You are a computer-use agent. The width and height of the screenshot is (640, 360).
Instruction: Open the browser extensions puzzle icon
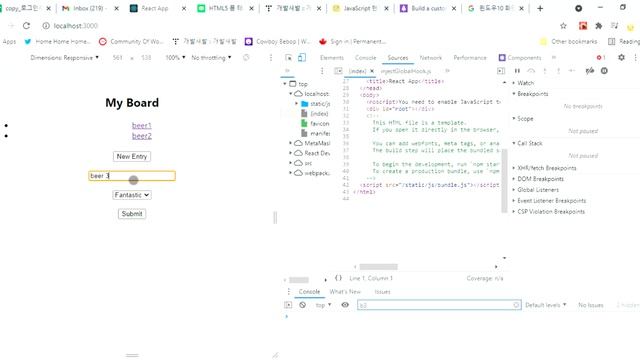599,26
